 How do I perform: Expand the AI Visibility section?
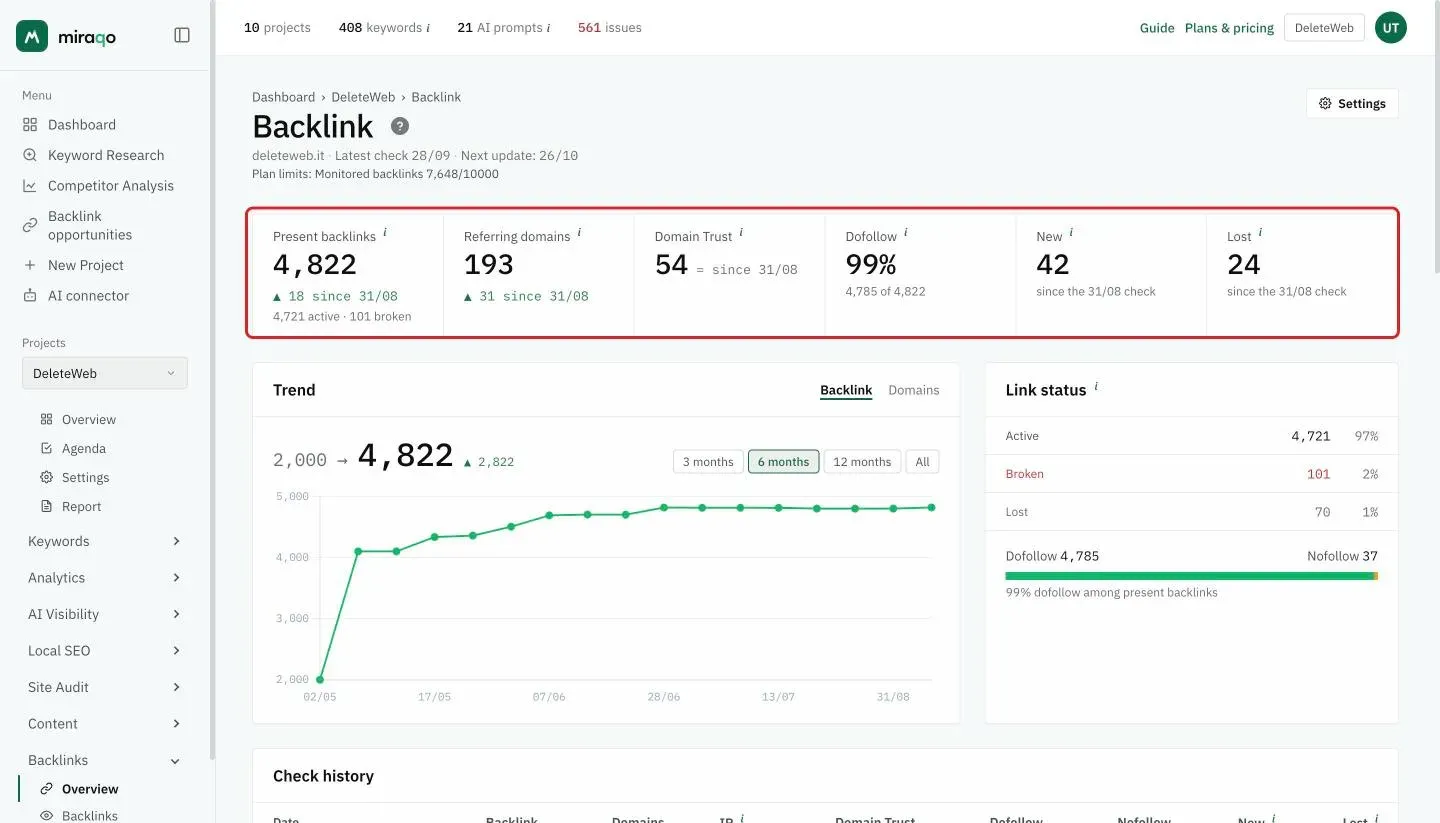105,614
